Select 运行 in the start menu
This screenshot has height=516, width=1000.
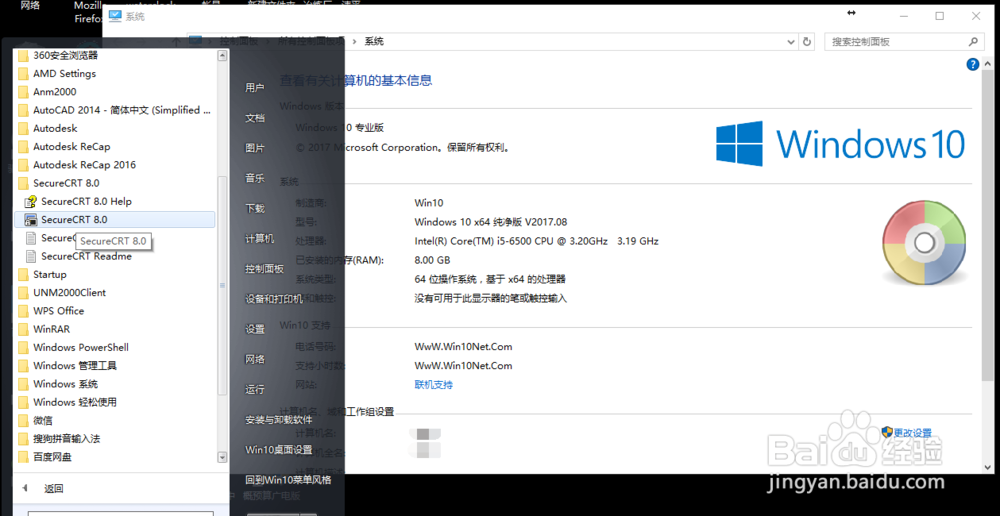tap(254, 390)
